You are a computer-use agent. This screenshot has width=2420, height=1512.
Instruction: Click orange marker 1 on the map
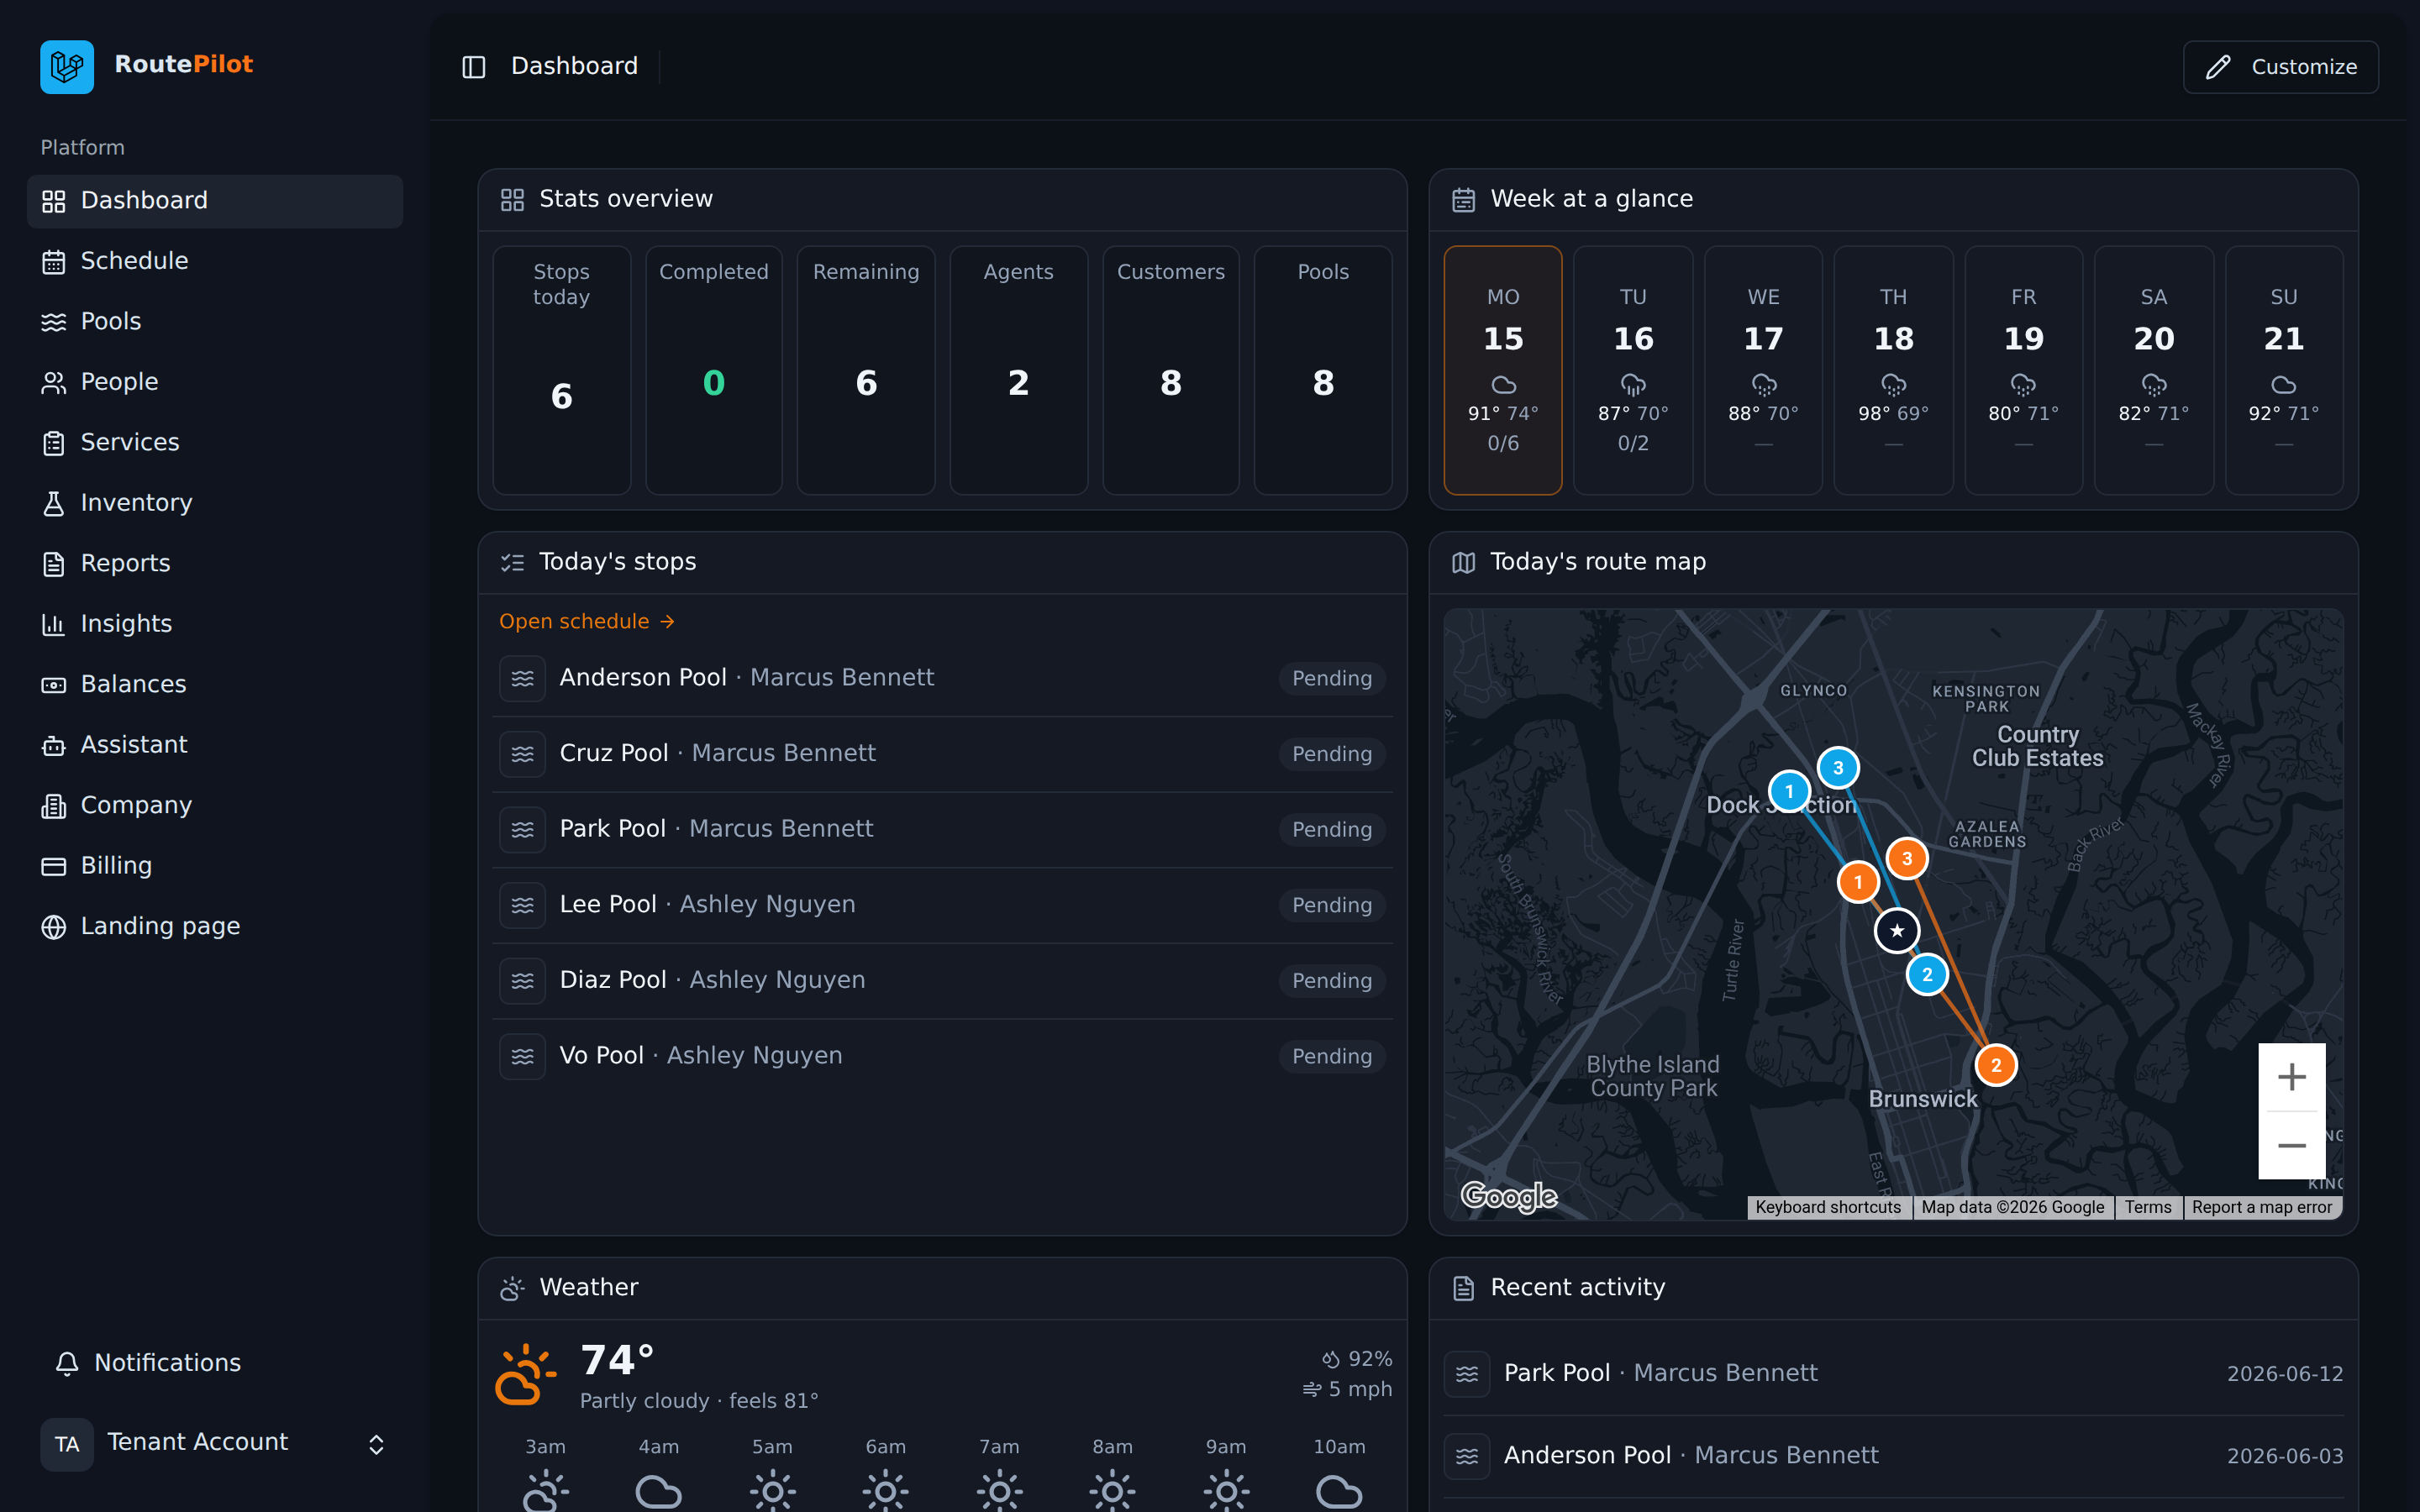click(1858, 882)
